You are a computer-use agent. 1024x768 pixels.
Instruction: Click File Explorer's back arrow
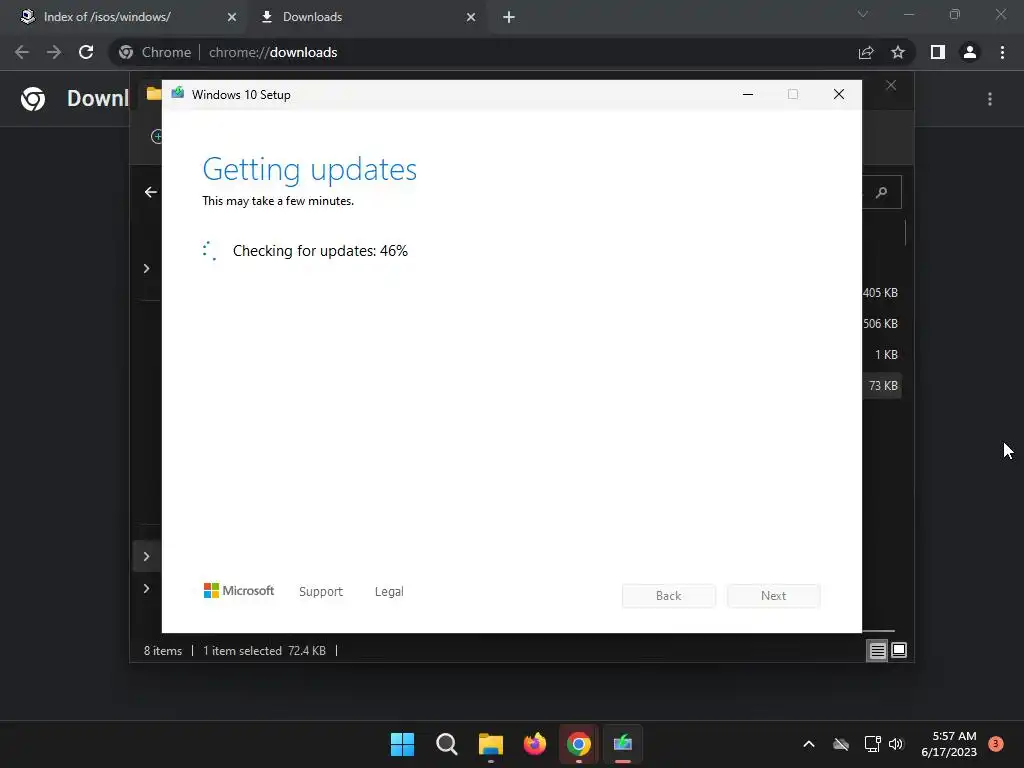(x=151, y=192)
